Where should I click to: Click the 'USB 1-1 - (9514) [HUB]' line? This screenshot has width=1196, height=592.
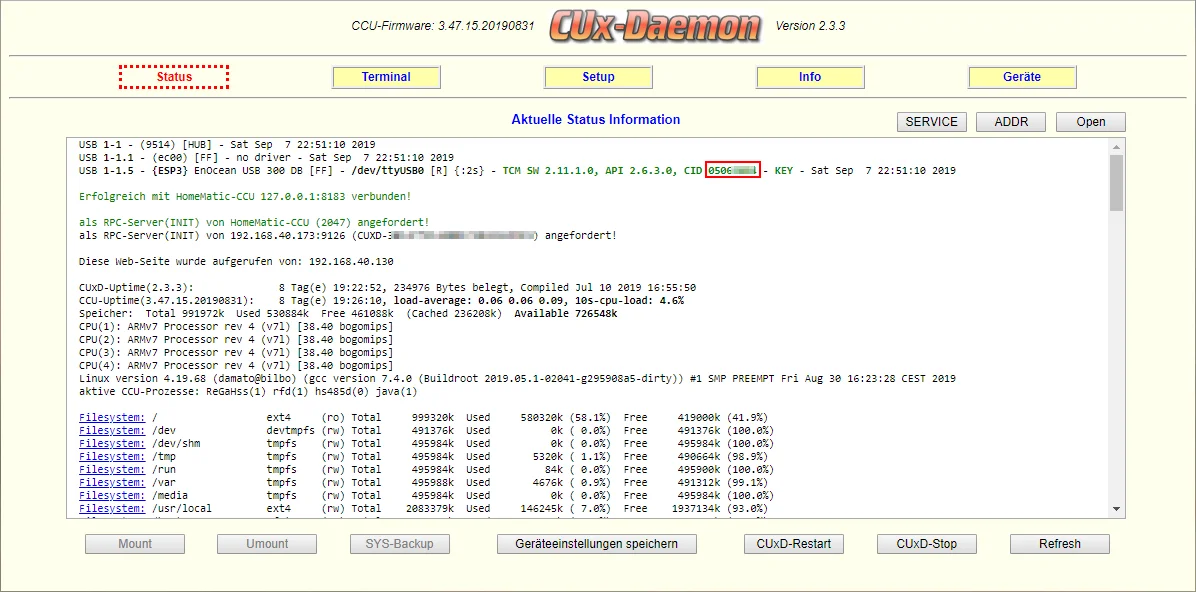tap(227, 144)
